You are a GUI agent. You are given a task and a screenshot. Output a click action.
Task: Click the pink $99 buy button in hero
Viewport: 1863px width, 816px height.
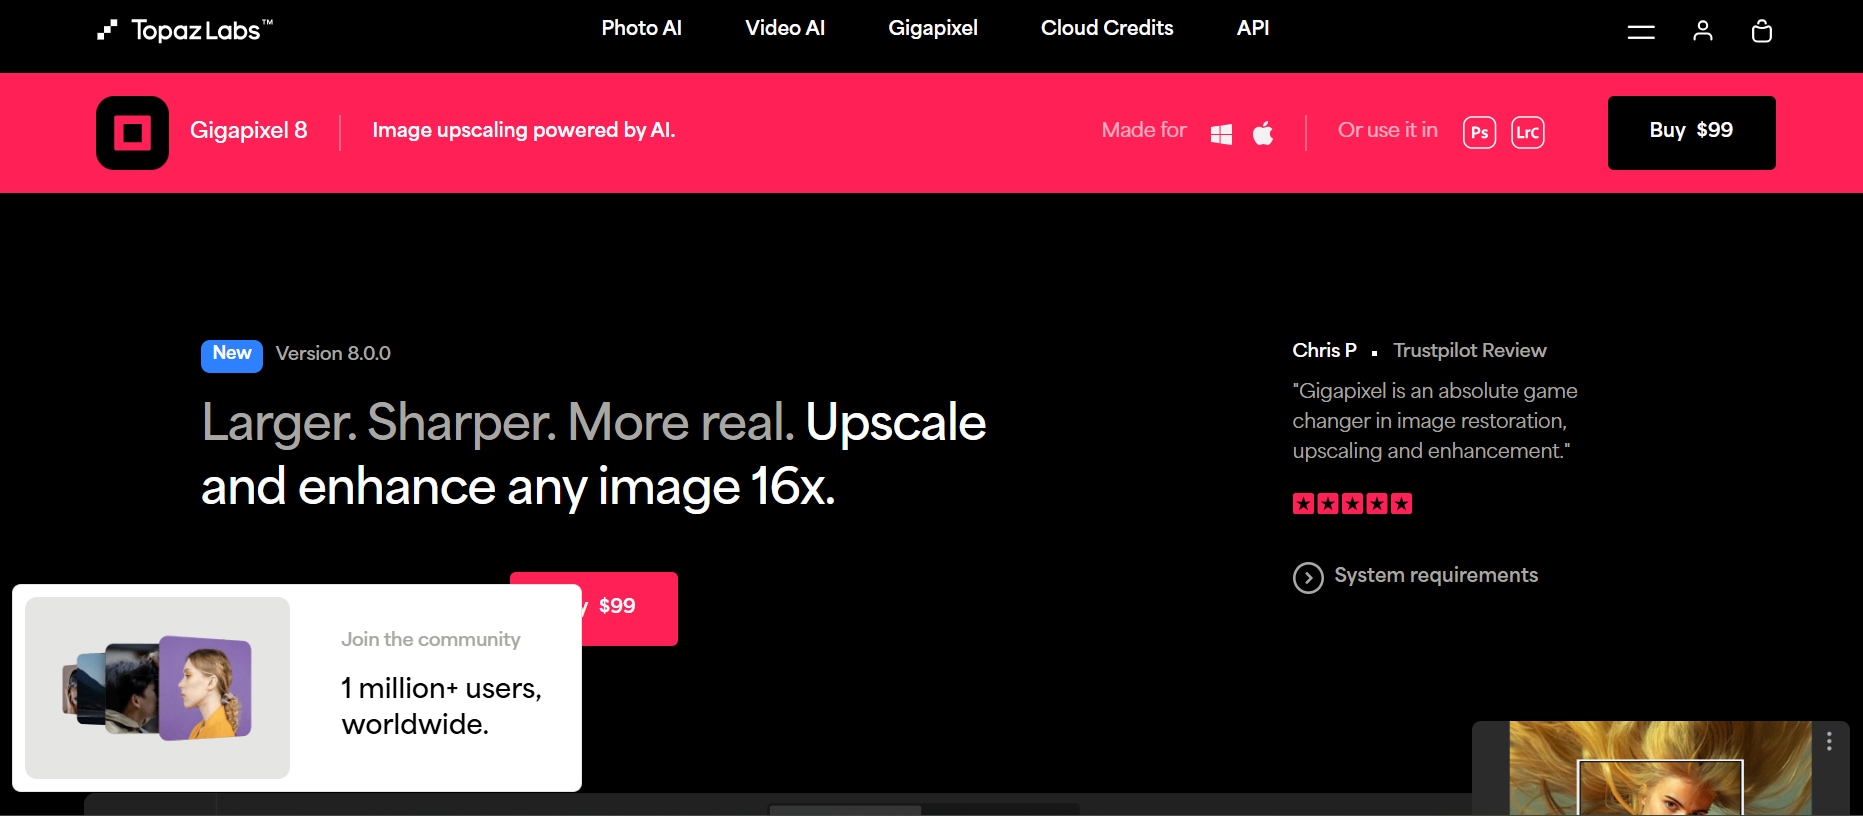coord(629,608)
